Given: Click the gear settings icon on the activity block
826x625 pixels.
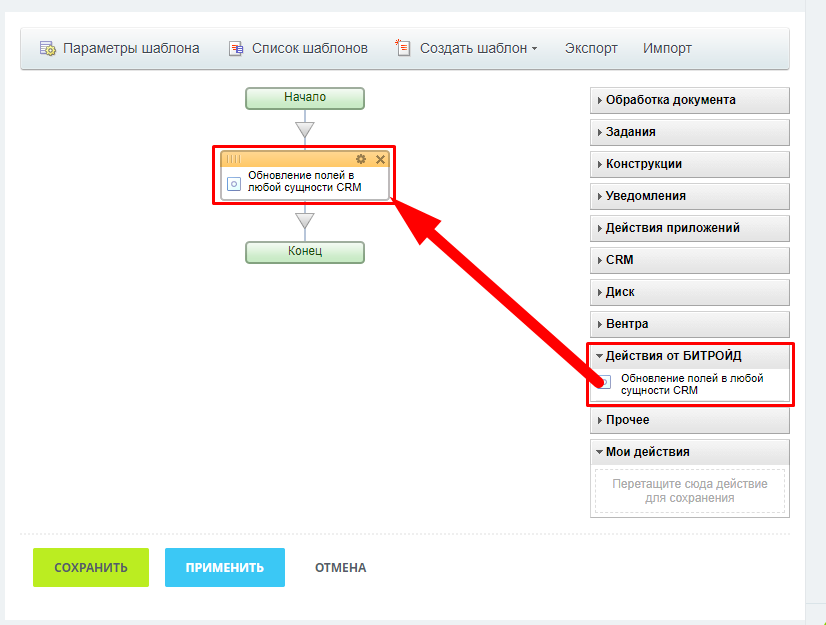Looking at the screenshot, I should (361, 159).
